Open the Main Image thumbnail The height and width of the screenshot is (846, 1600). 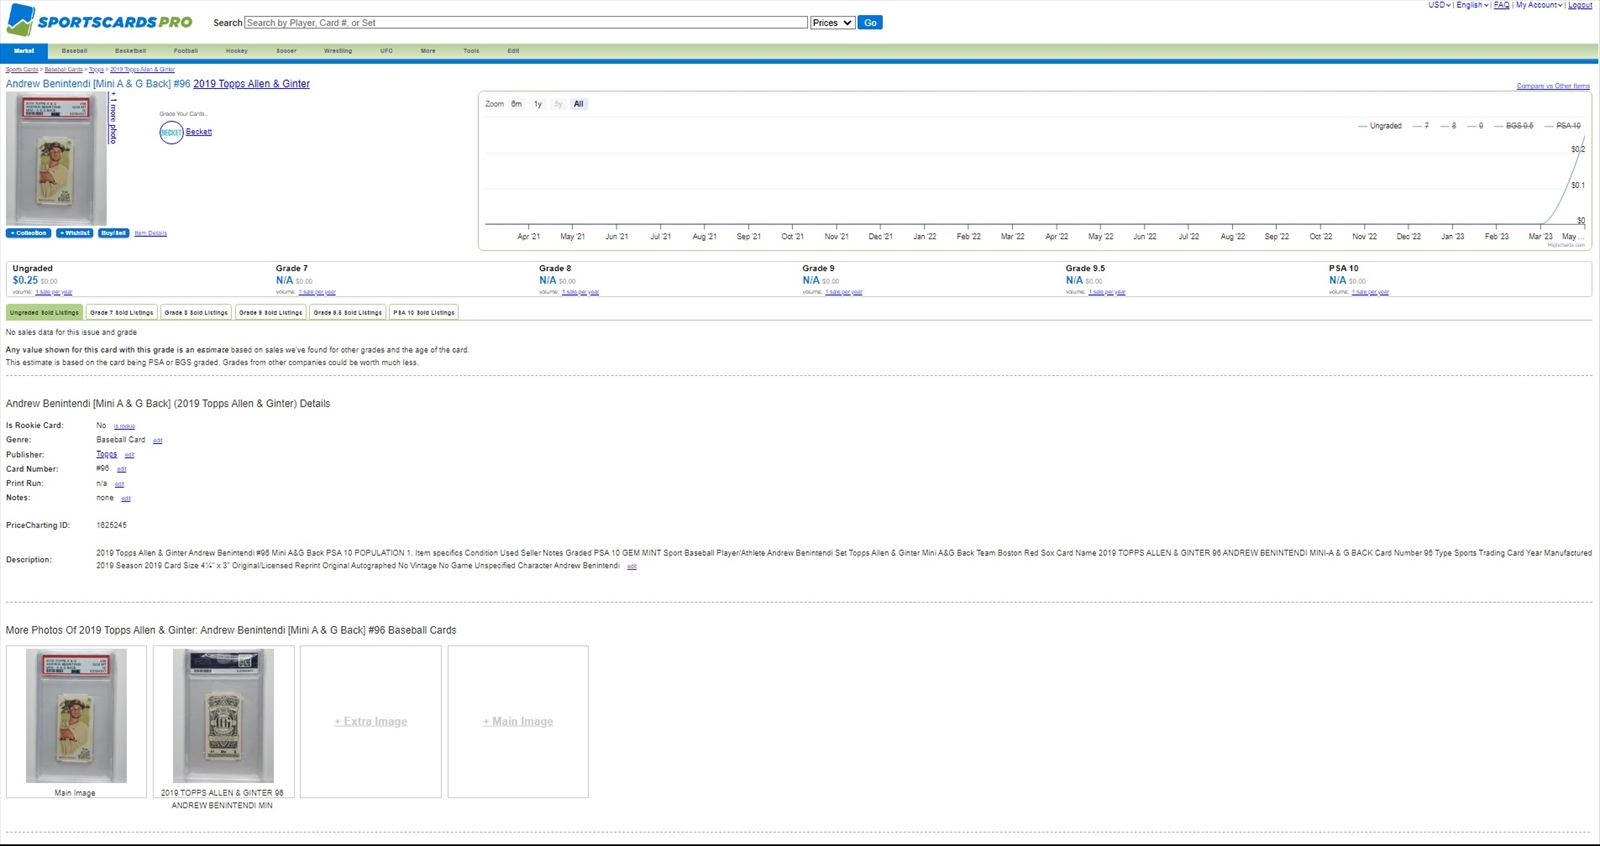76,716
